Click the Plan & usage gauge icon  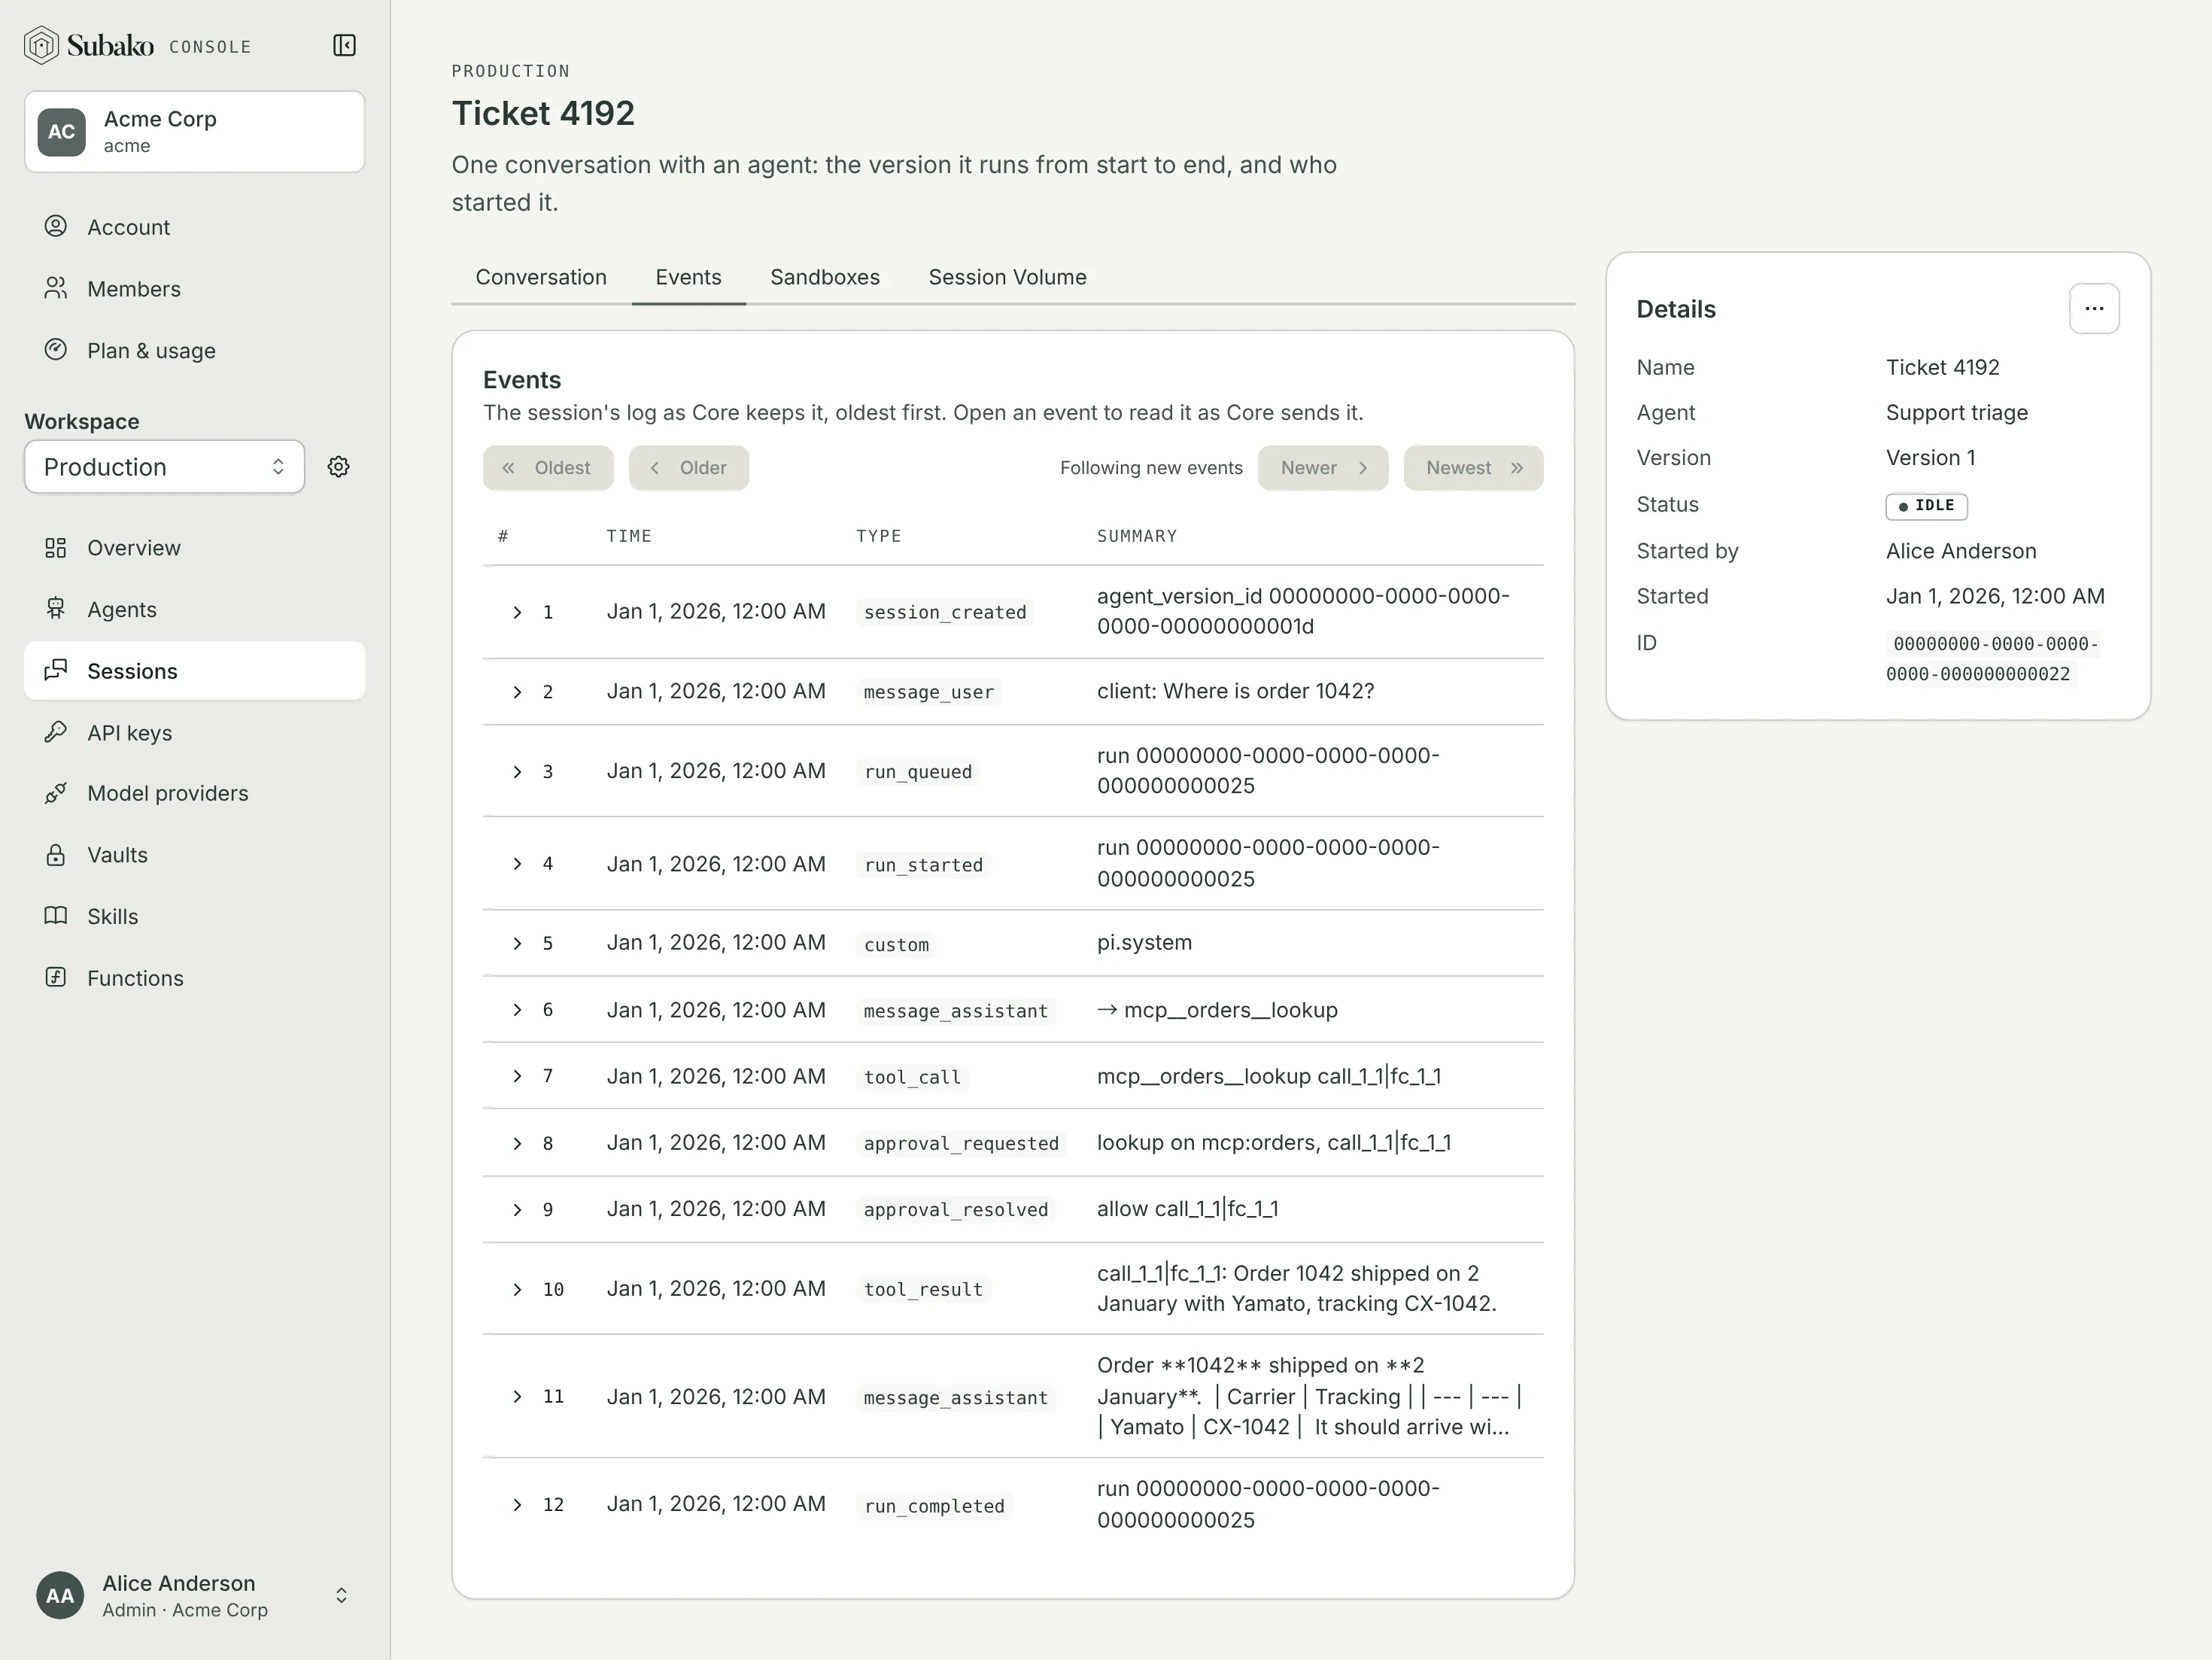[56, 350]
